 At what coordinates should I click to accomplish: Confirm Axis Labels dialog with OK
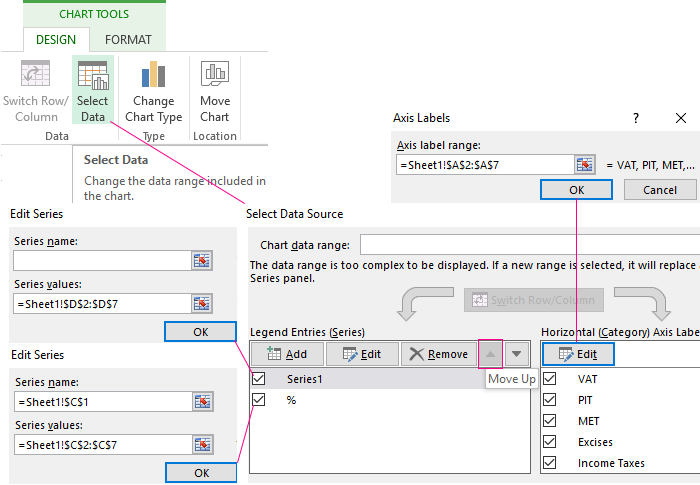(576, 190)
